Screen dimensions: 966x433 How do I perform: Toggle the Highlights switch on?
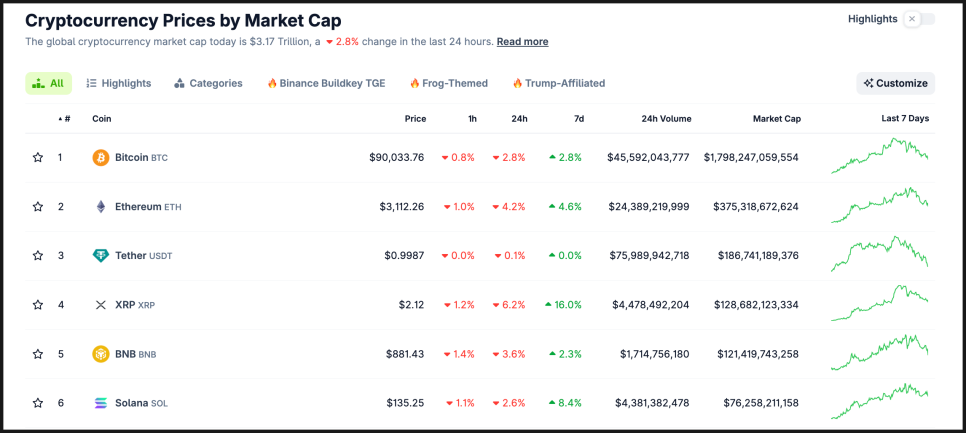(x=919, y=19)
